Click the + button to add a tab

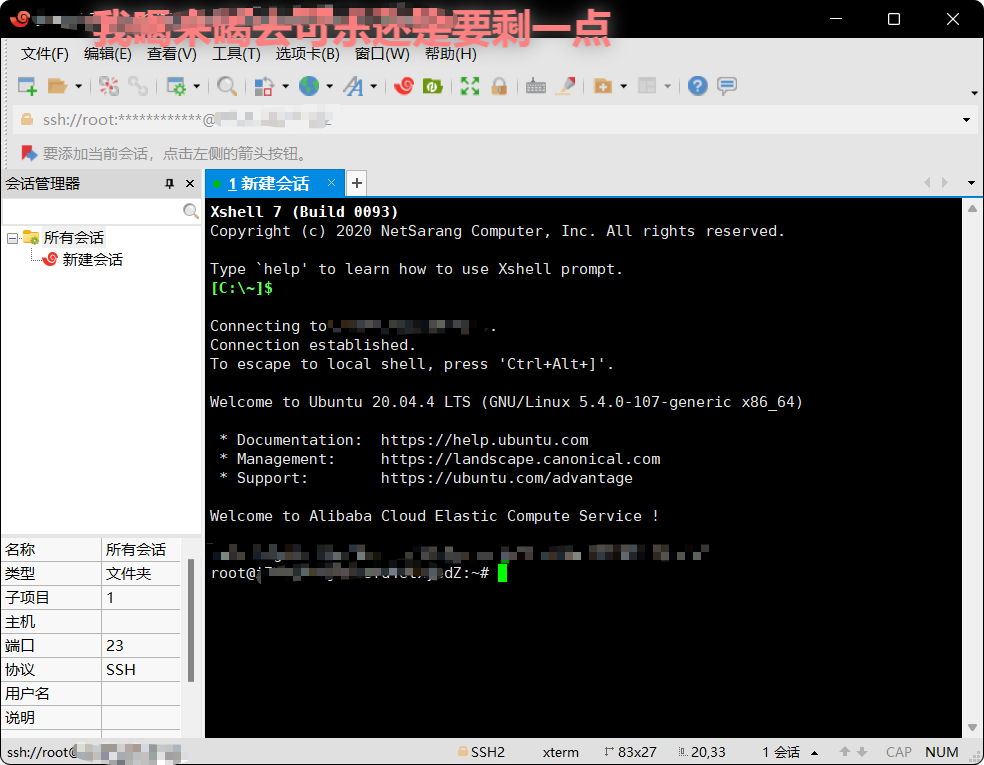pos(356,183)
